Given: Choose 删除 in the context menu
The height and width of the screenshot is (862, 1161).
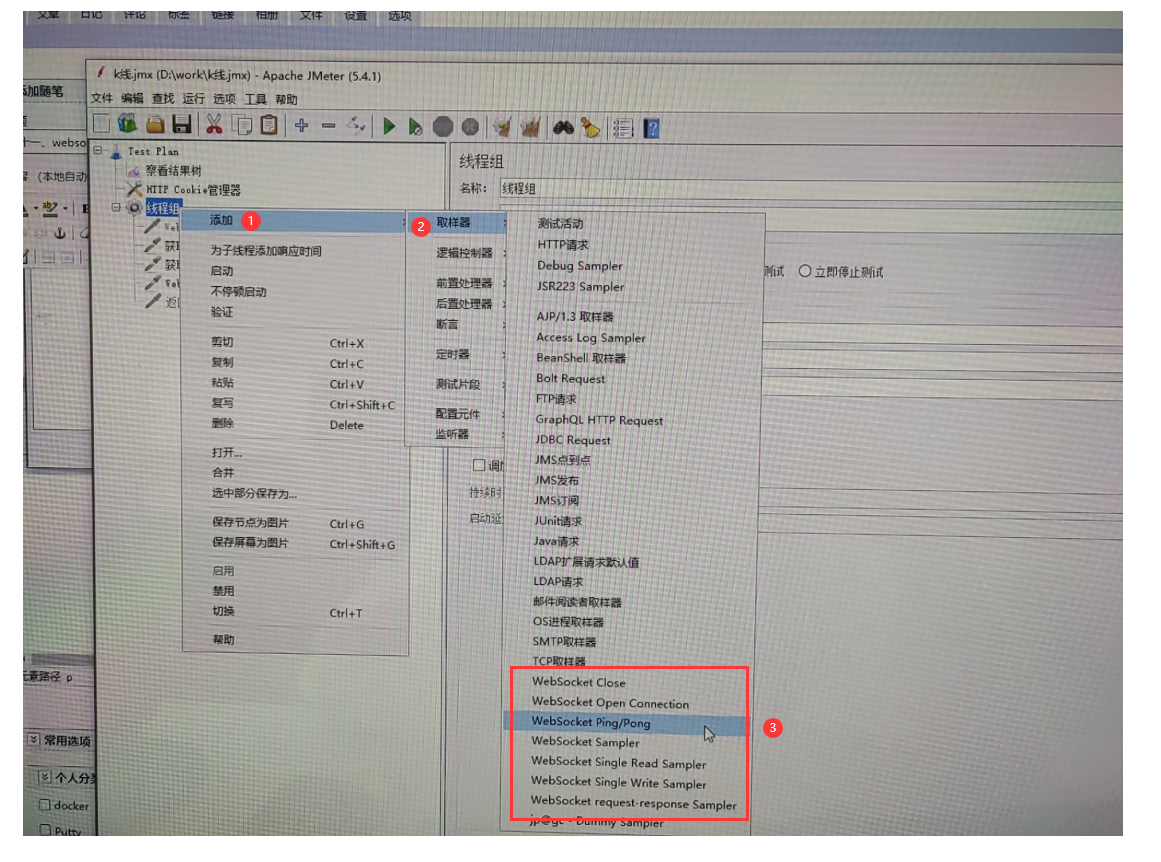Looking at the screenshot, I should click(223, 424).
